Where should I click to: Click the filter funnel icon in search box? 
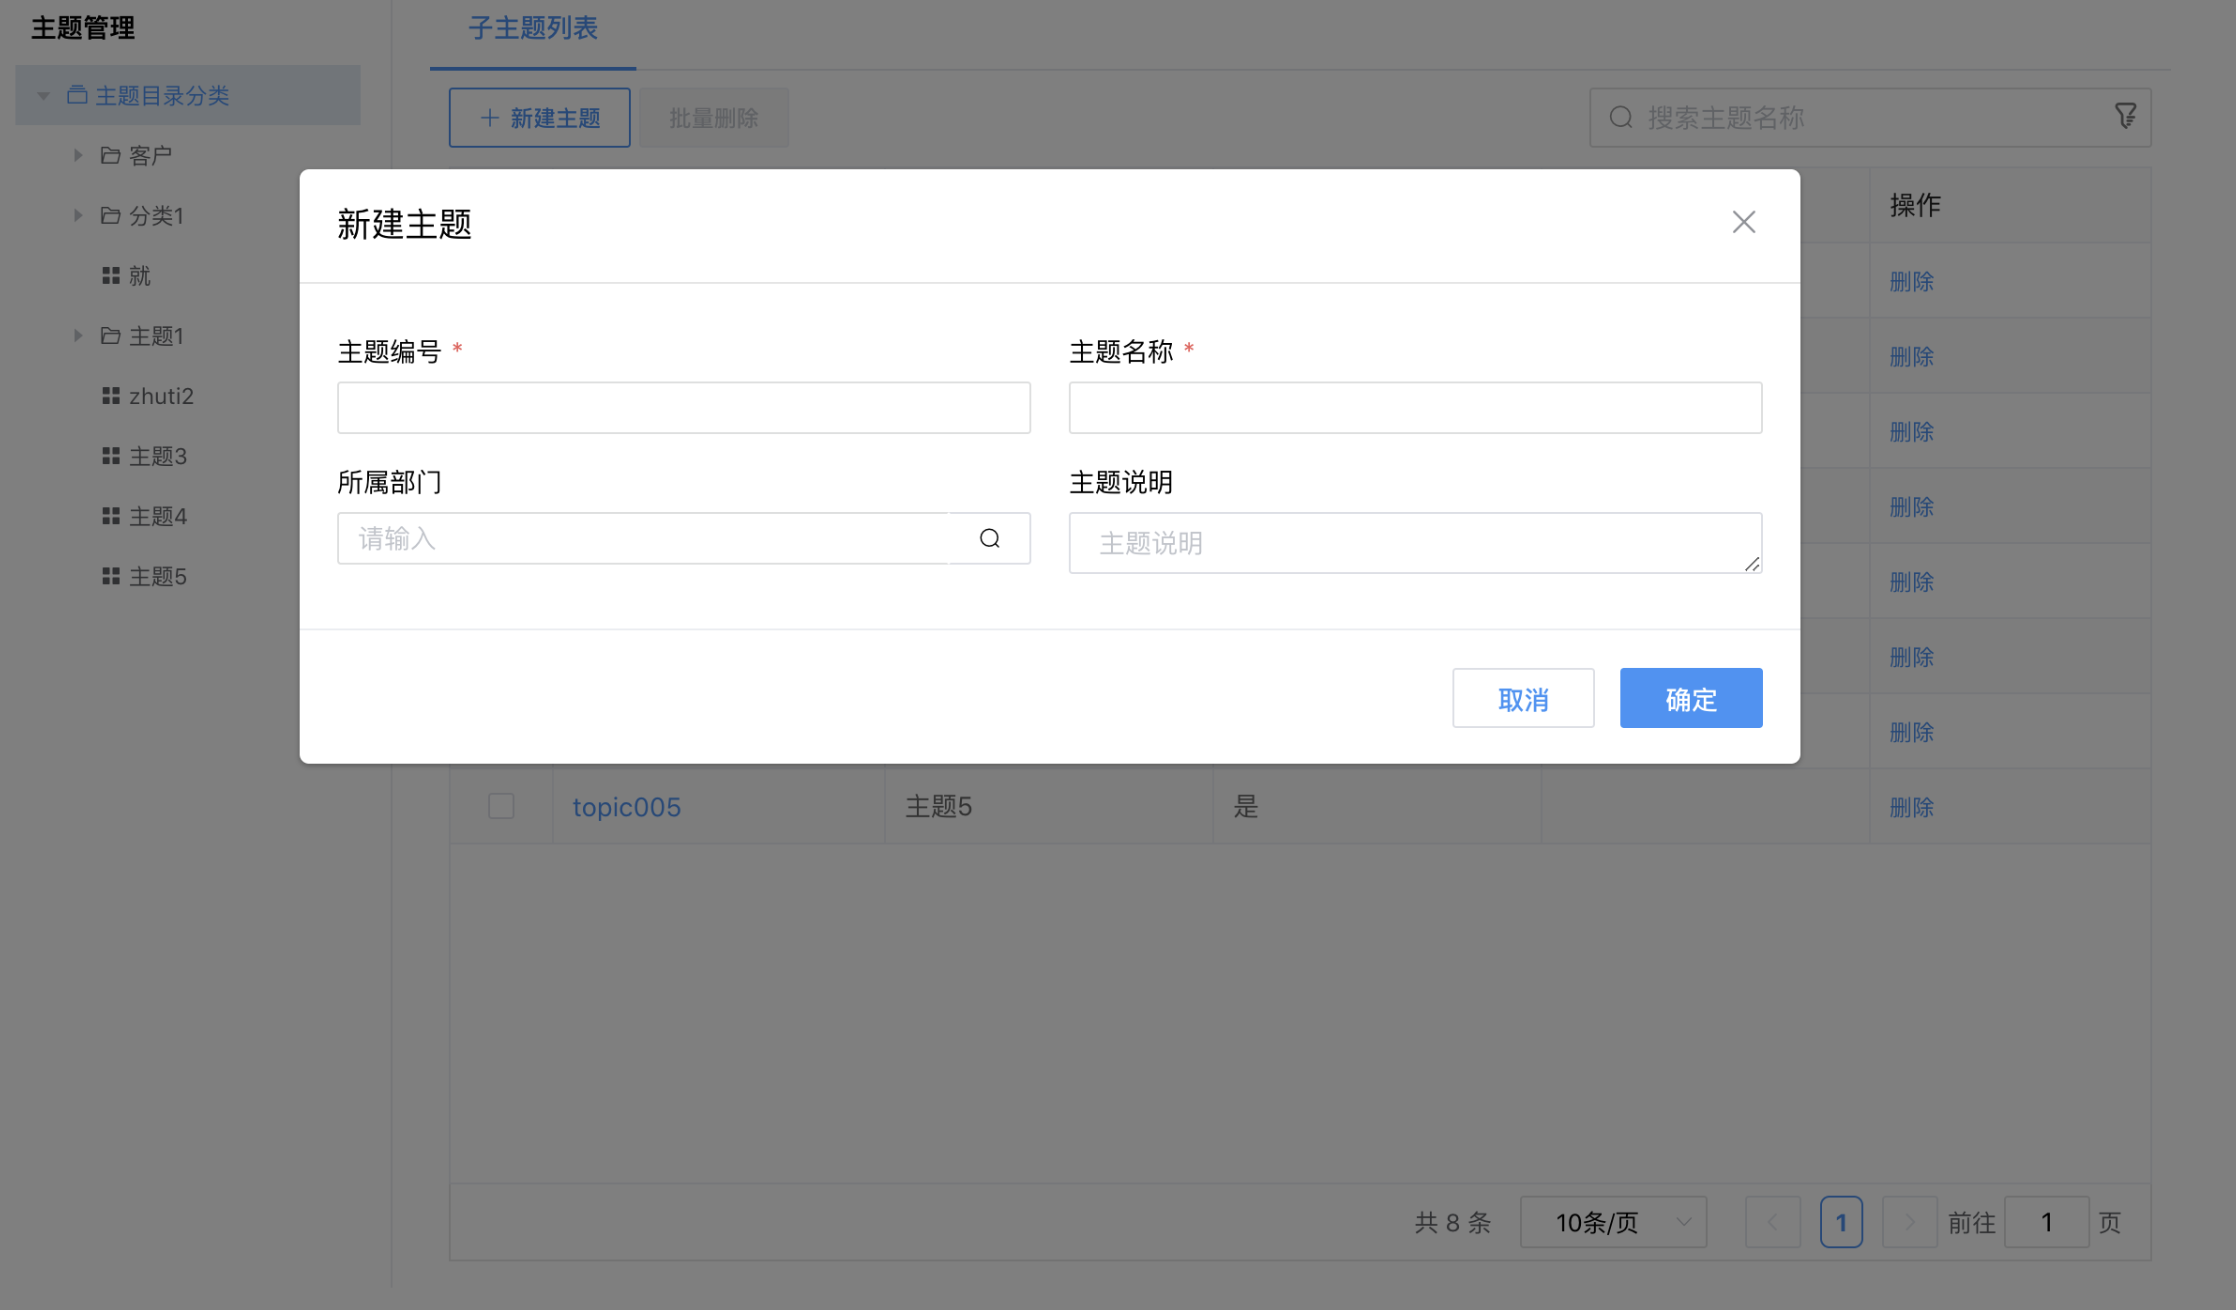point(2125,117)
